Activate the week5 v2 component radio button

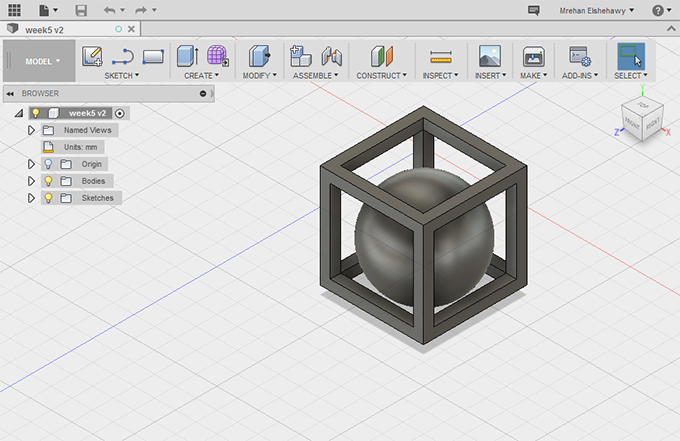tap(120, 113)
